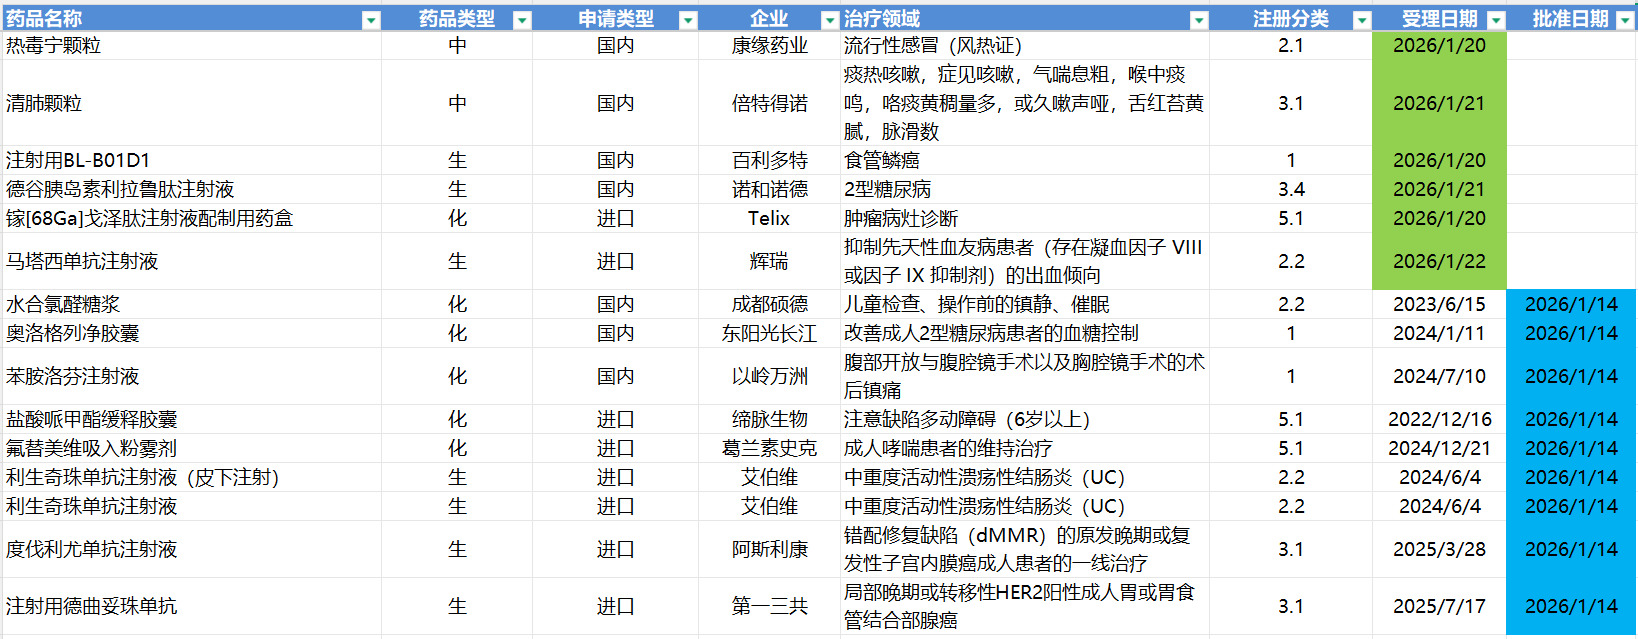Select the 注射用BL-B01D1 cell
This screenshot has width=1638, height=639.
[78, 161]
